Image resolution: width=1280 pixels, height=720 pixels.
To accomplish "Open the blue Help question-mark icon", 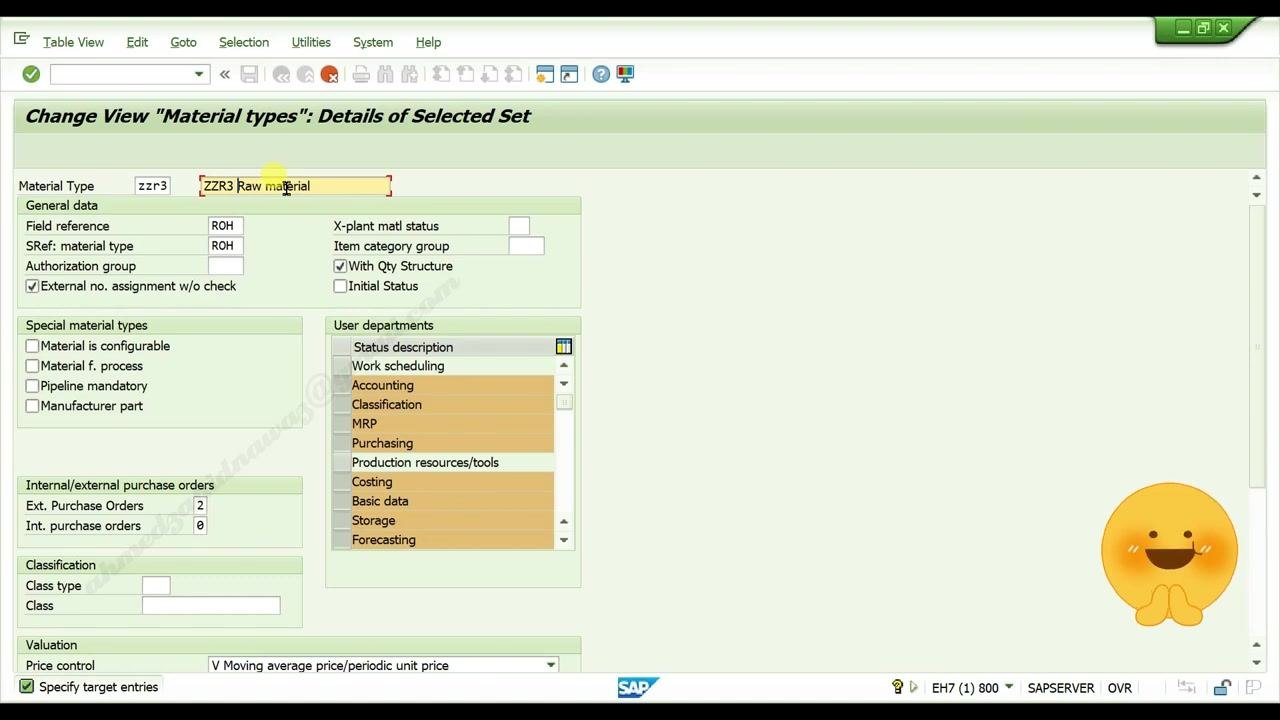I will 601,74.
